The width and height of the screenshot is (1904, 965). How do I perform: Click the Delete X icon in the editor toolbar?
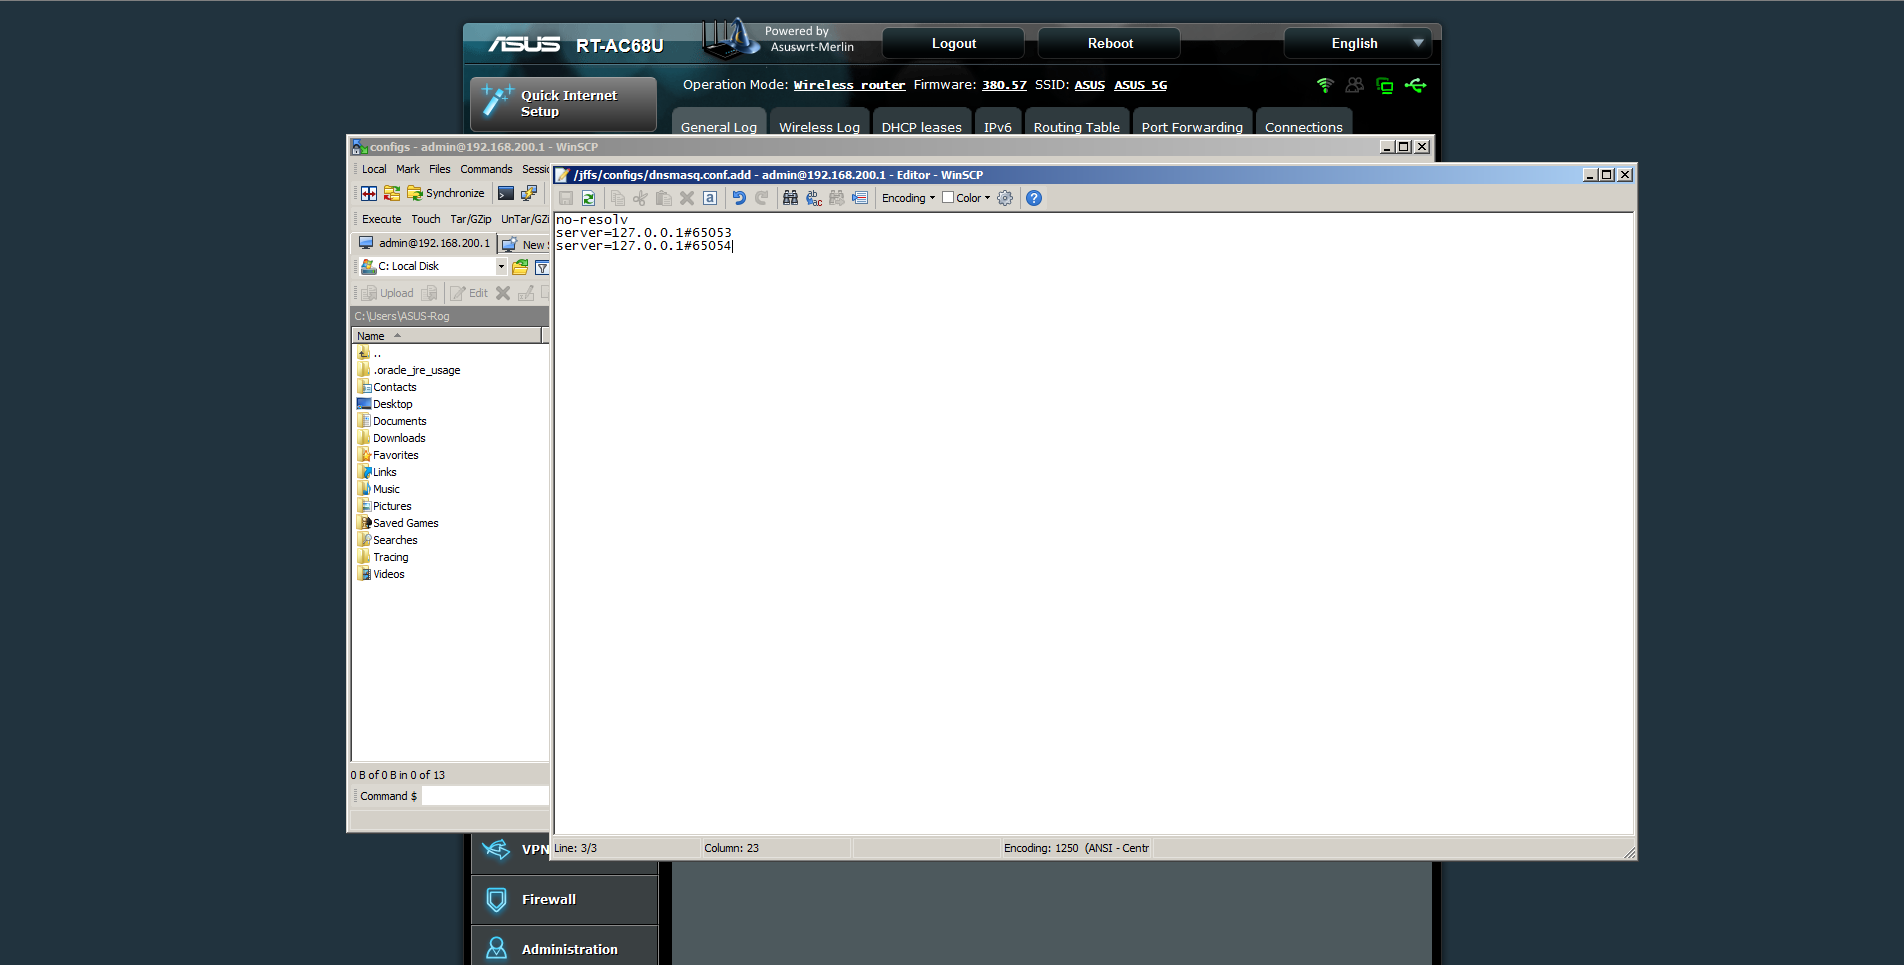point(687,198)
